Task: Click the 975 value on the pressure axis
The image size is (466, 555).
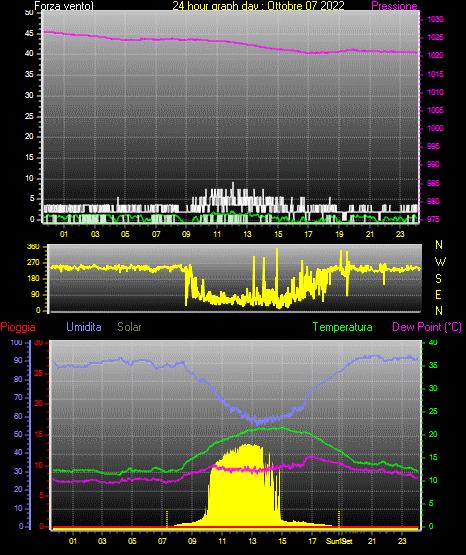Action: pos(433,219)
